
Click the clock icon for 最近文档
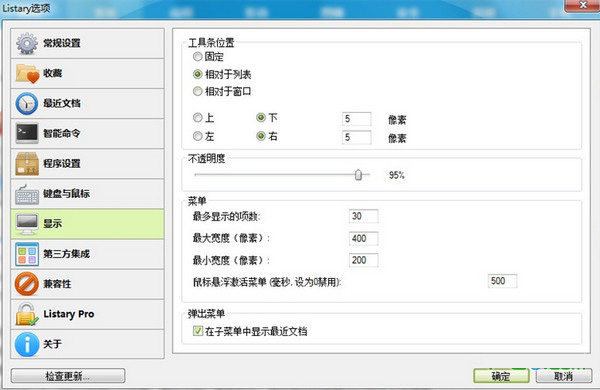26,103
